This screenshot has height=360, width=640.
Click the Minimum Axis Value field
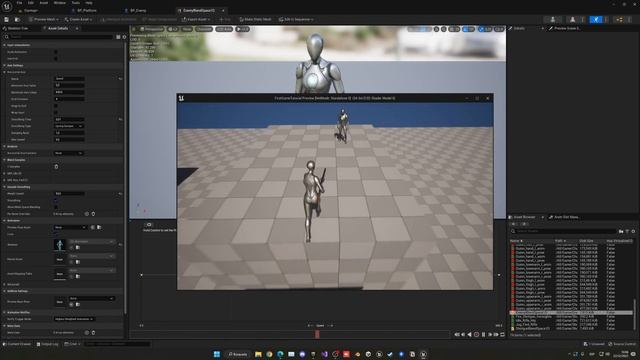coord(69,85)
